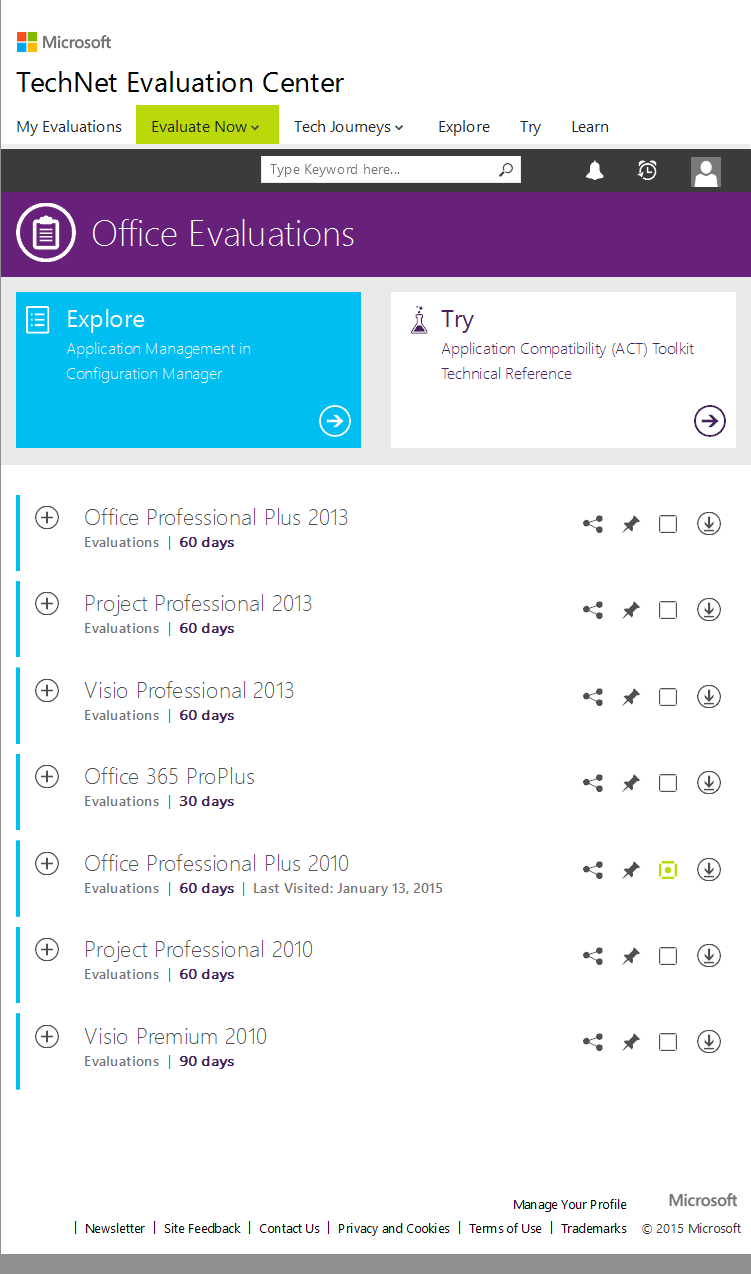
Task: Open notifications via the bell icon
Action: (594, 170)
